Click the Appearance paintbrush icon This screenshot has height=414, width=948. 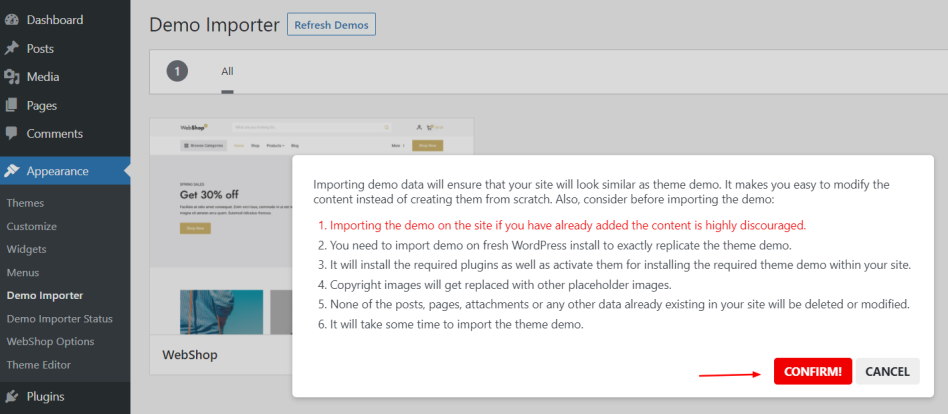tap(11, 171)
